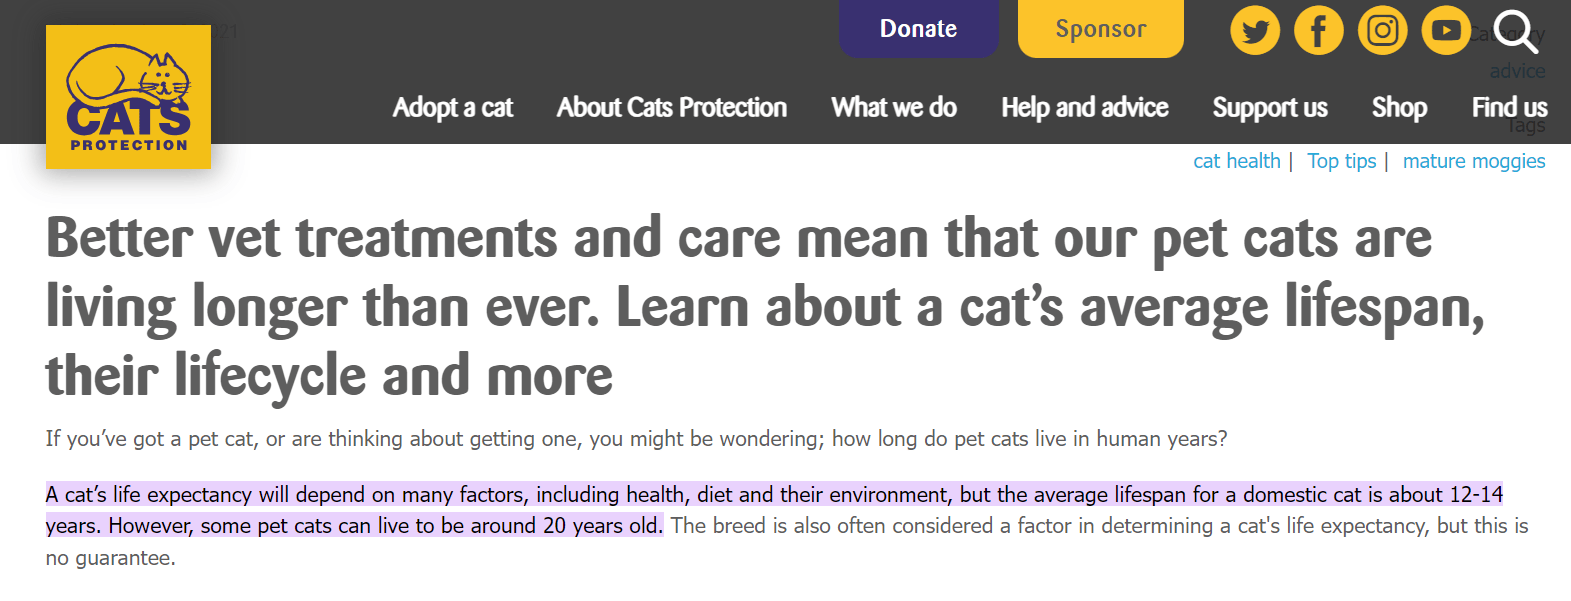This screenshot has height=601, width=1571.
Task: Select the What we do menu item
Action: (894, 107)
